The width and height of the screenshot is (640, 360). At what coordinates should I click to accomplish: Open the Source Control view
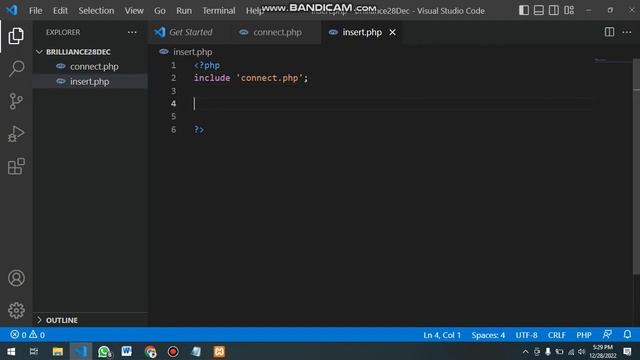coord(16,101)
